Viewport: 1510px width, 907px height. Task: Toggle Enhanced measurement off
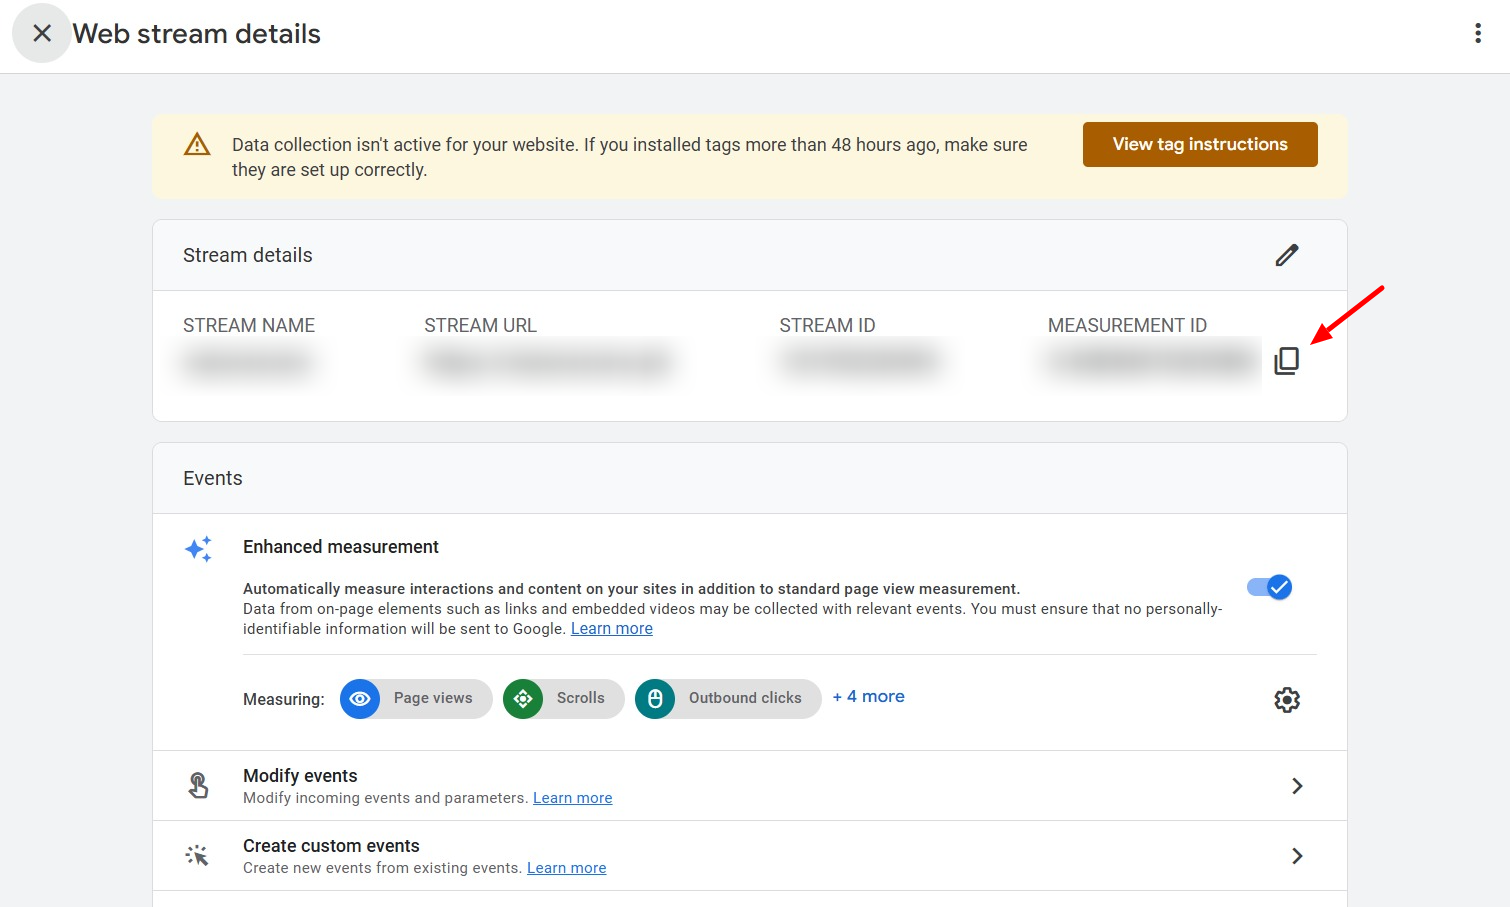(x=1269, y=587)
